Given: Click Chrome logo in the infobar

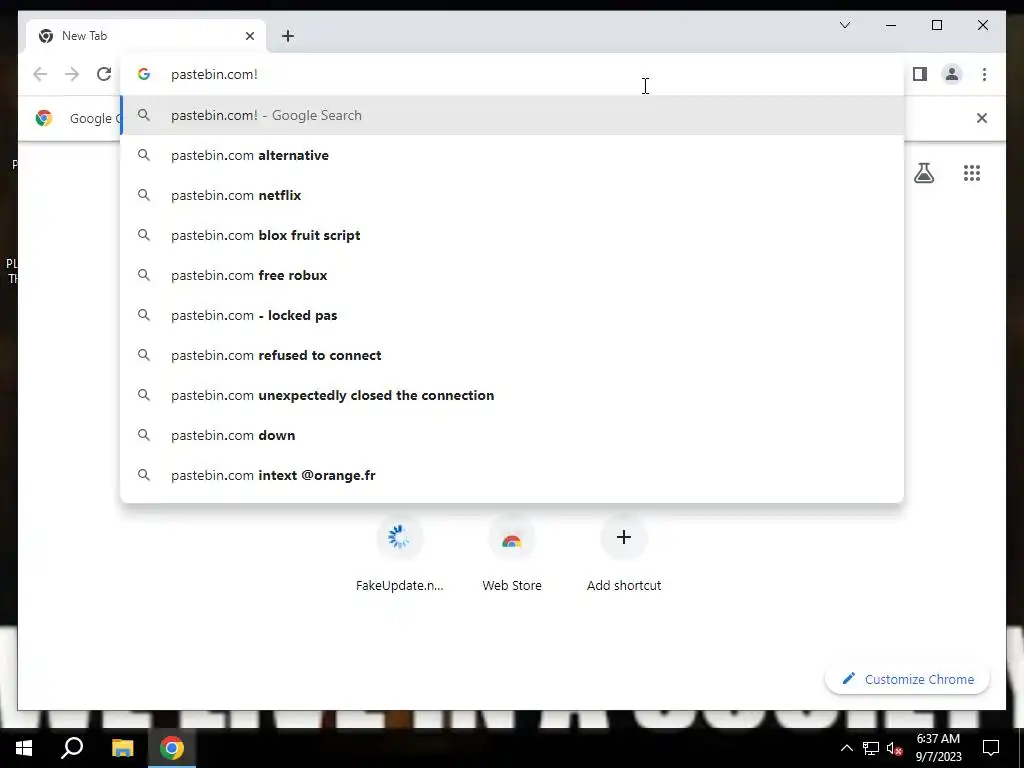Looking at the screenshot, I should (x=44, y=118).
